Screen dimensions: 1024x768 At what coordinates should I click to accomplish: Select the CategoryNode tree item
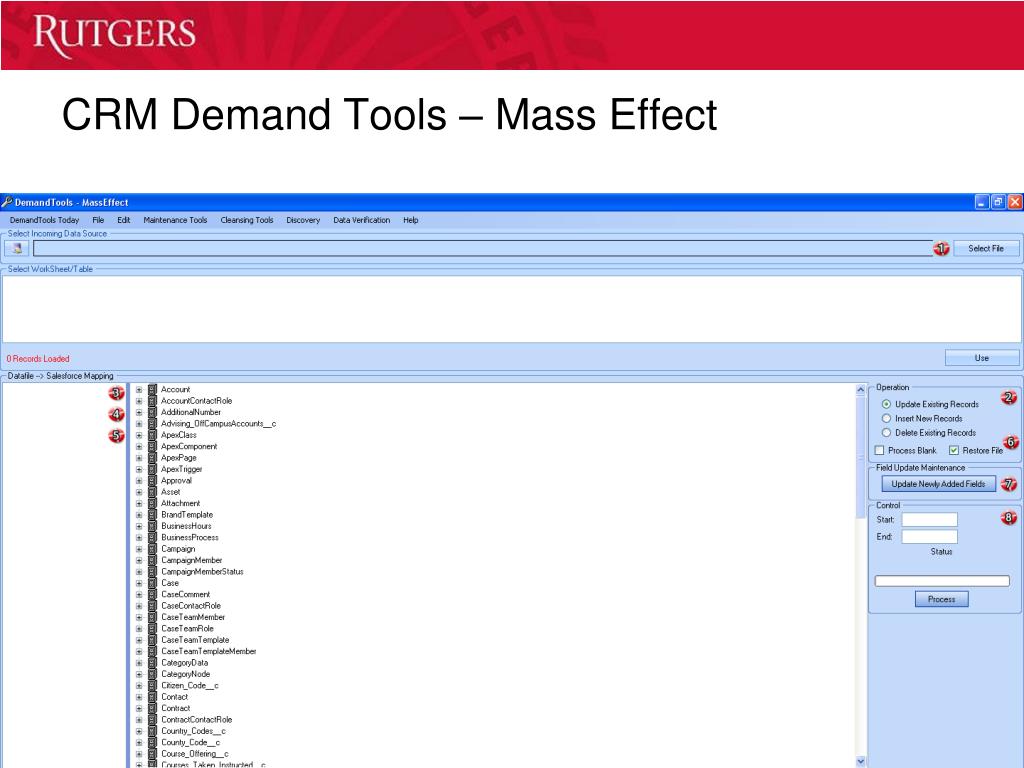(x=185, y=674)
